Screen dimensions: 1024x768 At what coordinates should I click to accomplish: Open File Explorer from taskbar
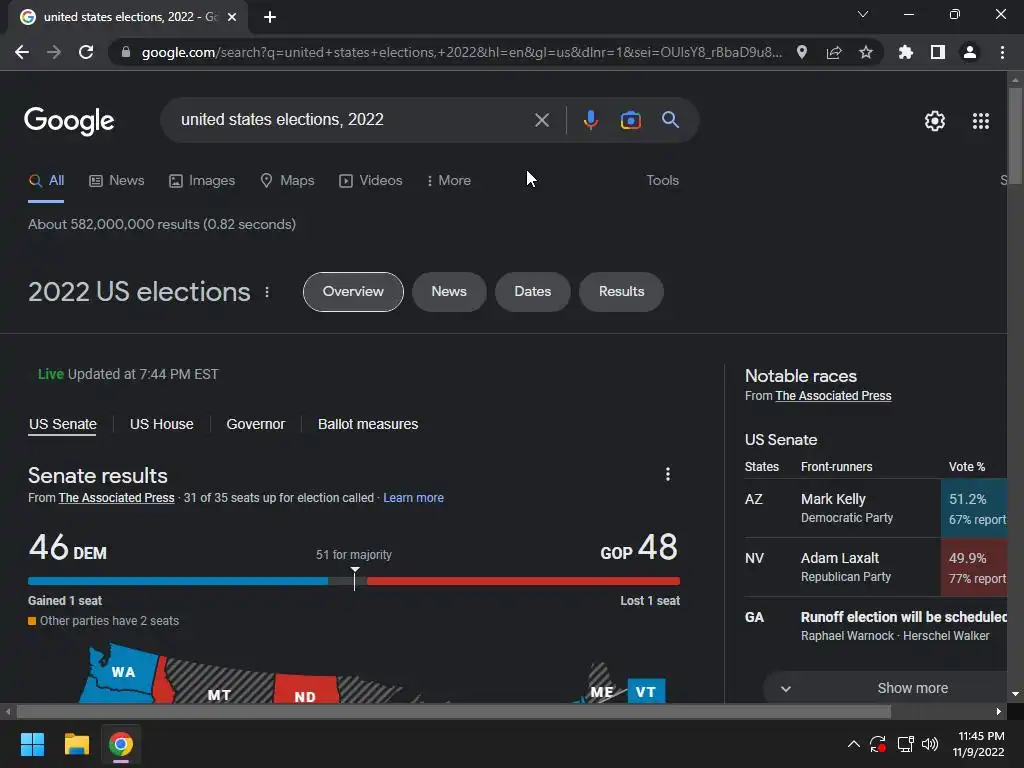pyautogui.click(x=76, y=744)
